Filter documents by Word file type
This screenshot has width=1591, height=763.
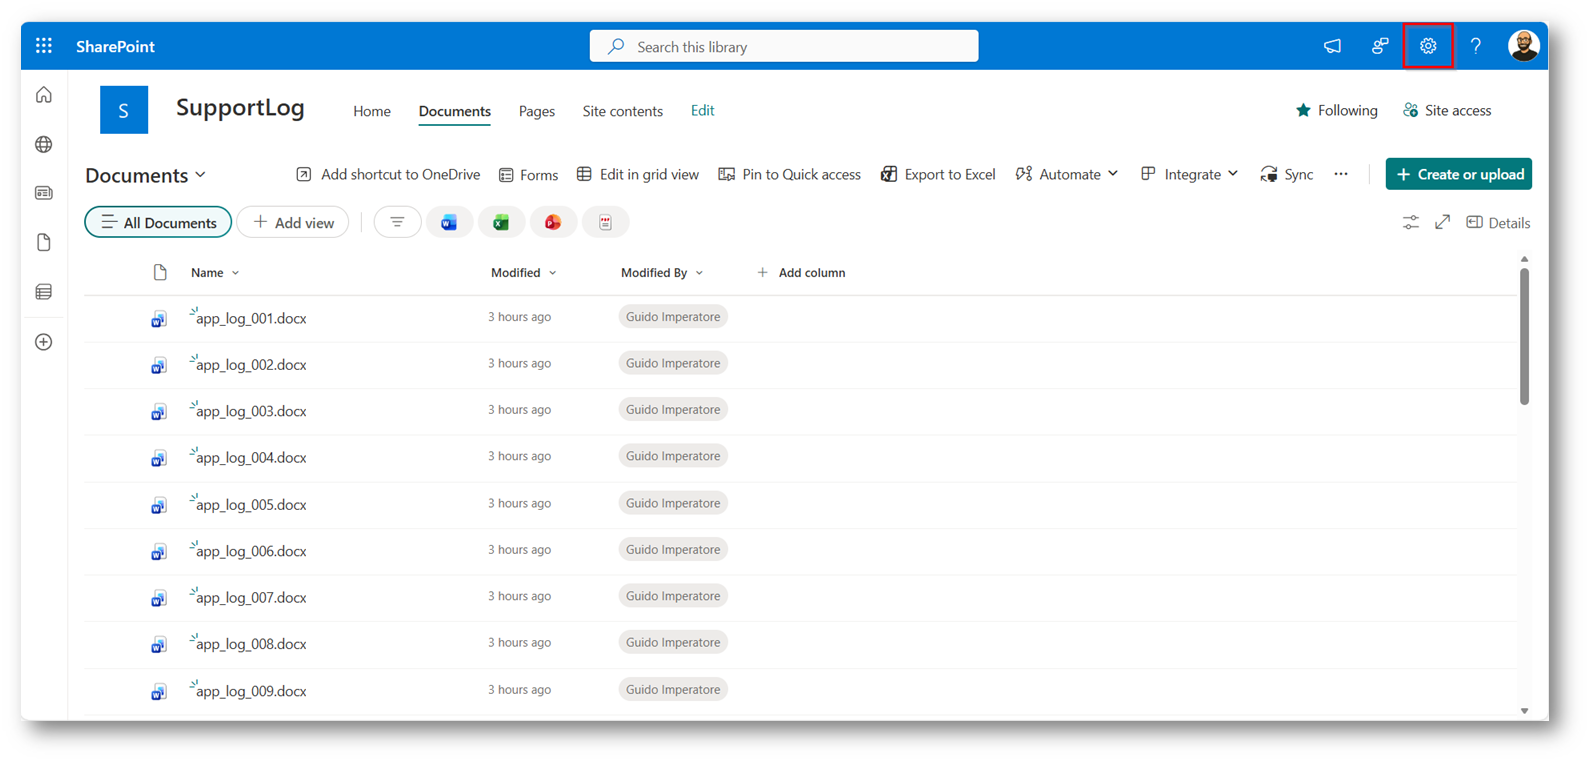pos(449,223)
